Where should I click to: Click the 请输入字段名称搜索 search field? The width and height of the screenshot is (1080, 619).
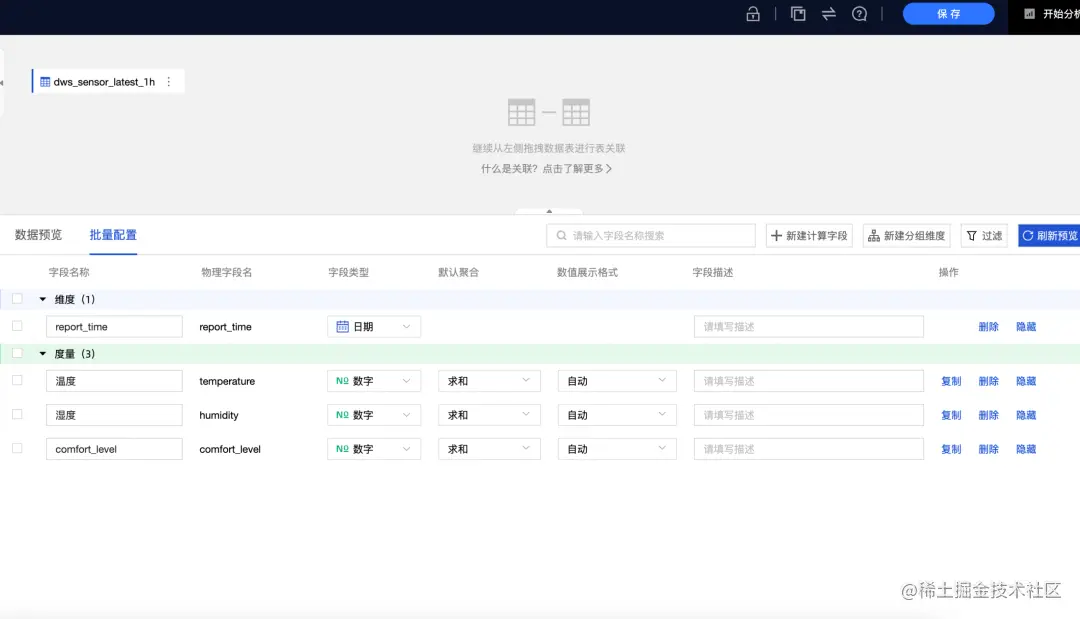[650, 235]
